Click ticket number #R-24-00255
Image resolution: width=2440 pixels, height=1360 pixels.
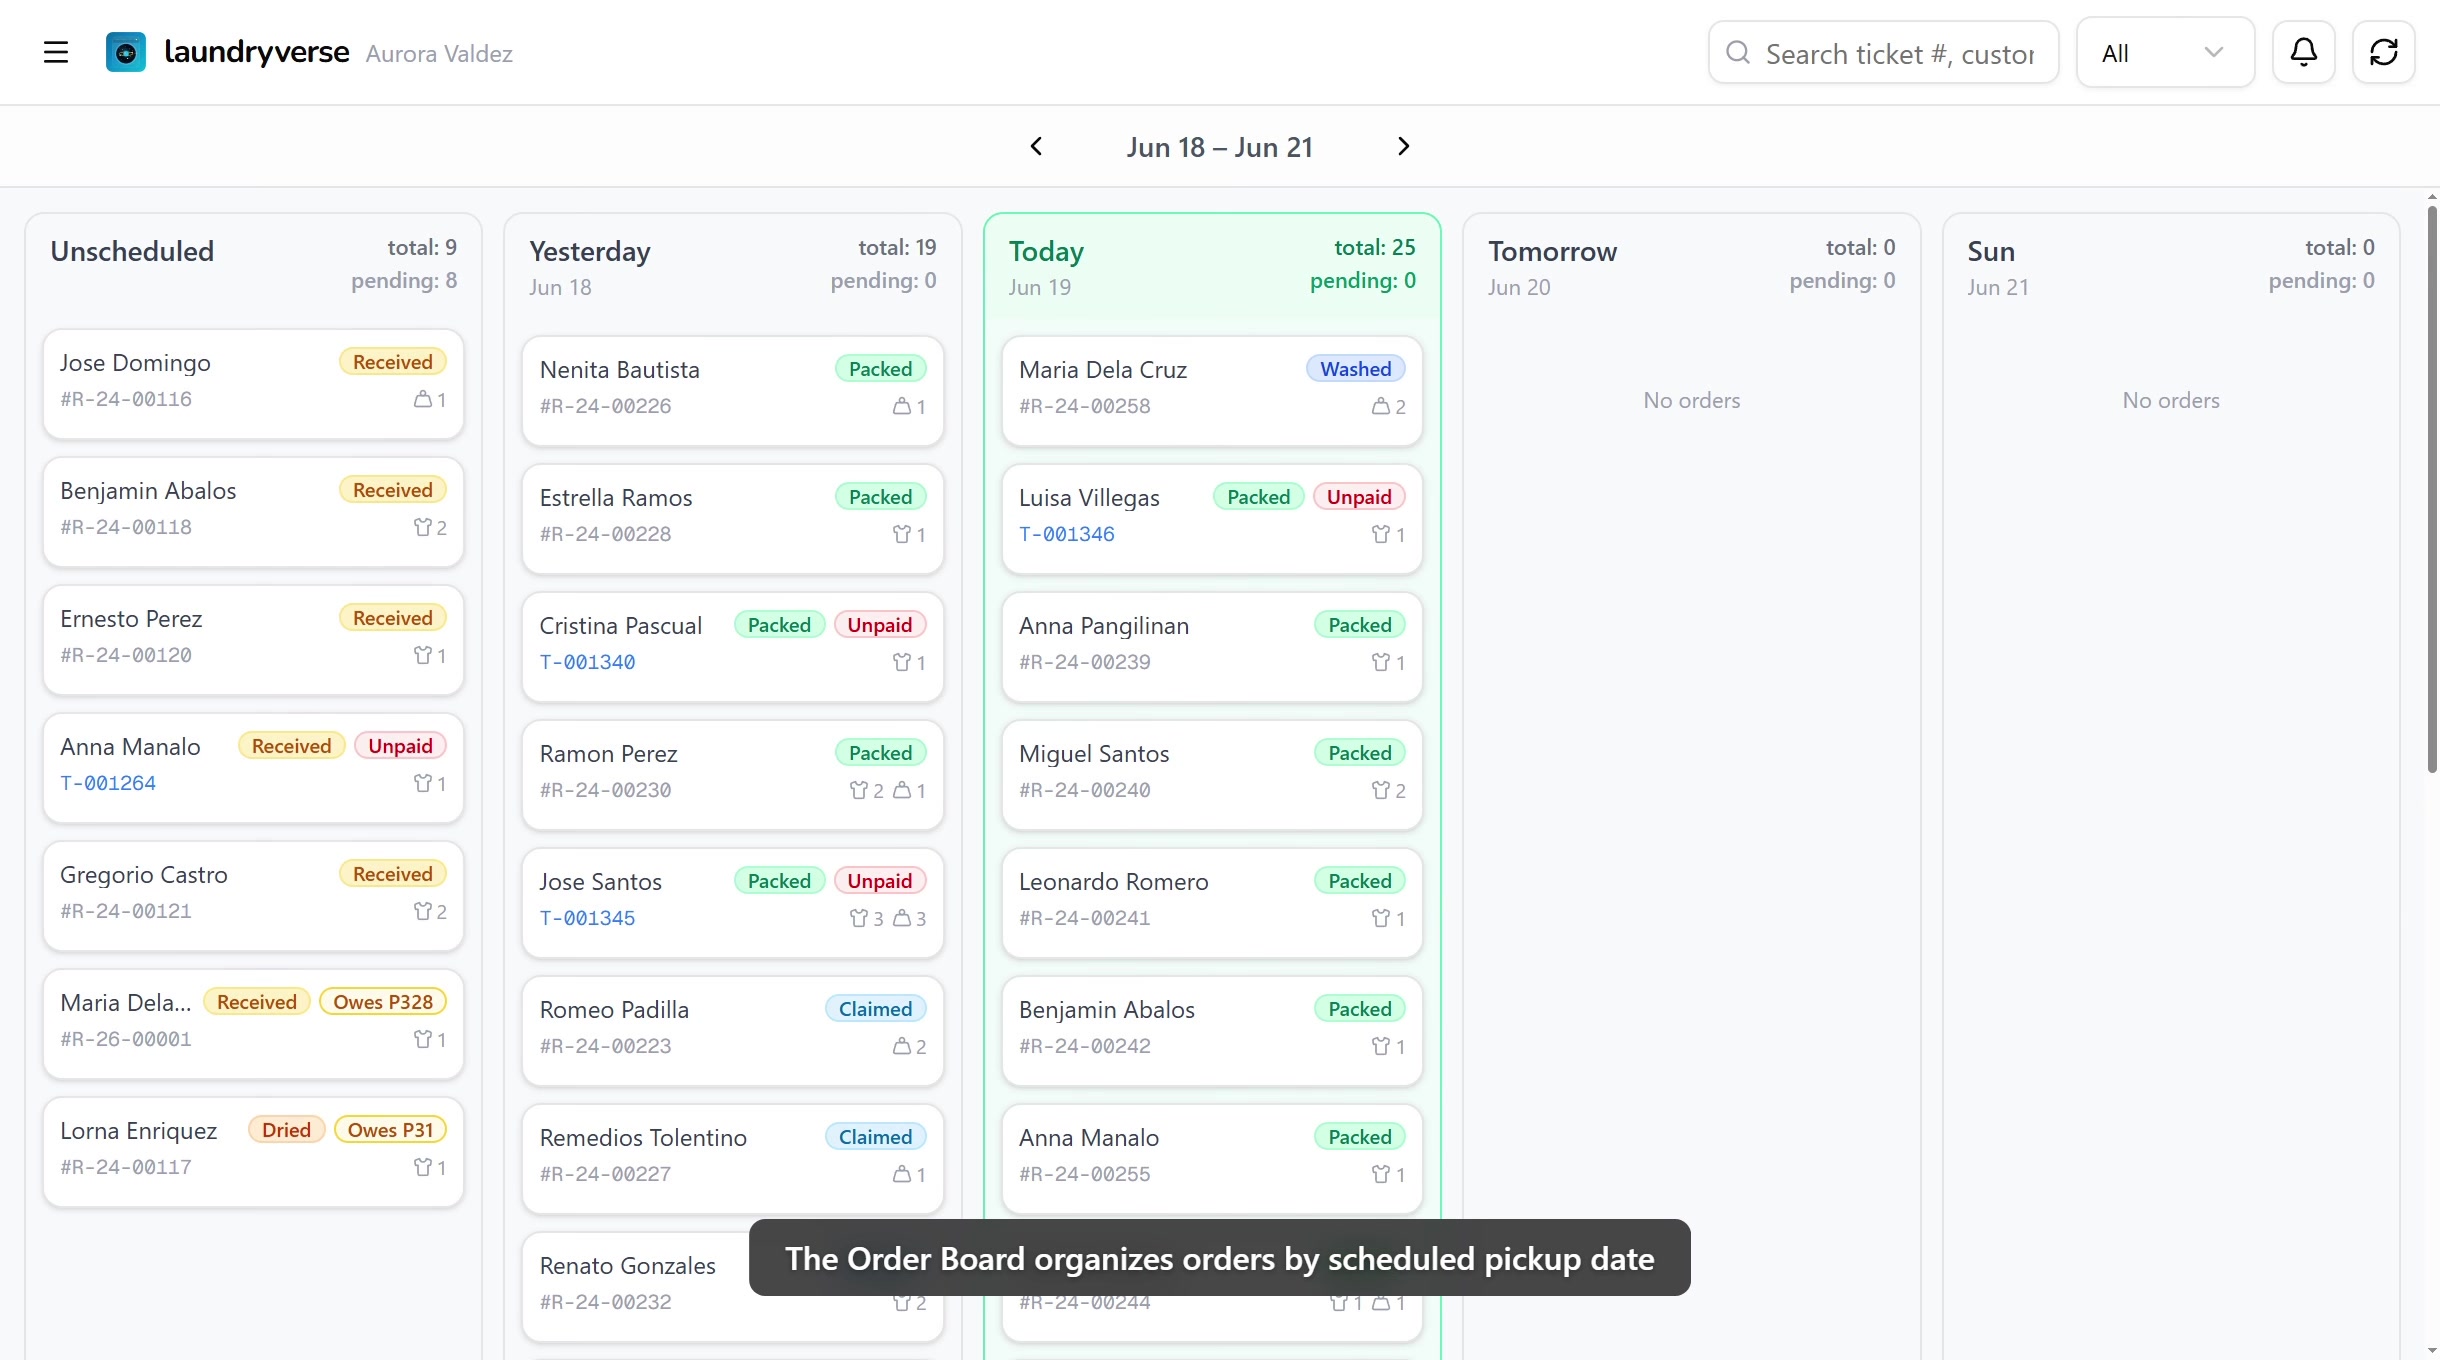(x=1085, y=1174)
